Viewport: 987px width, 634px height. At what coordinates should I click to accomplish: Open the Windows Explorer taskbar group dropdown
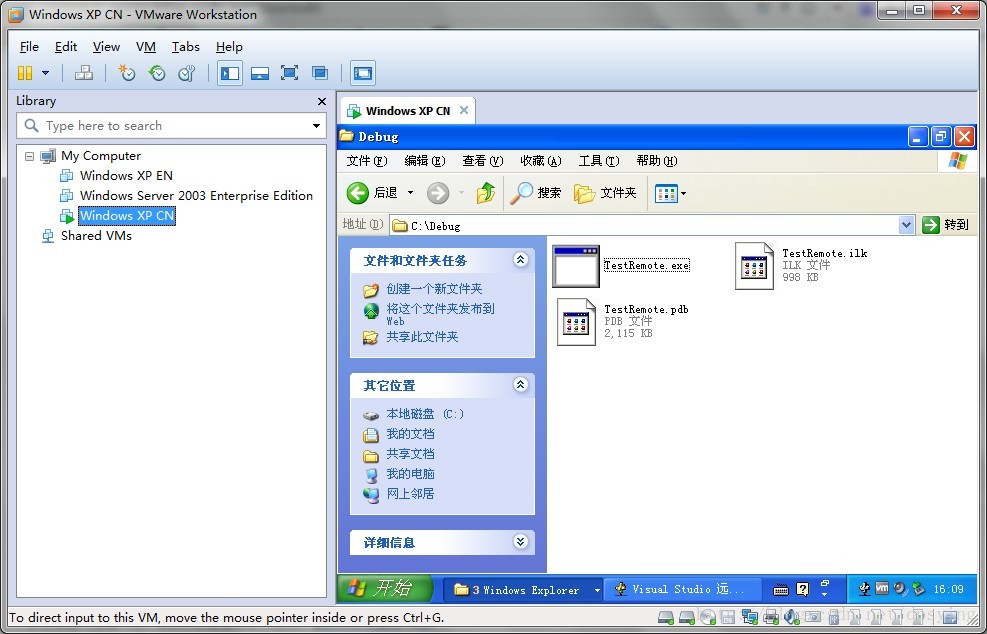coord(597,590)
